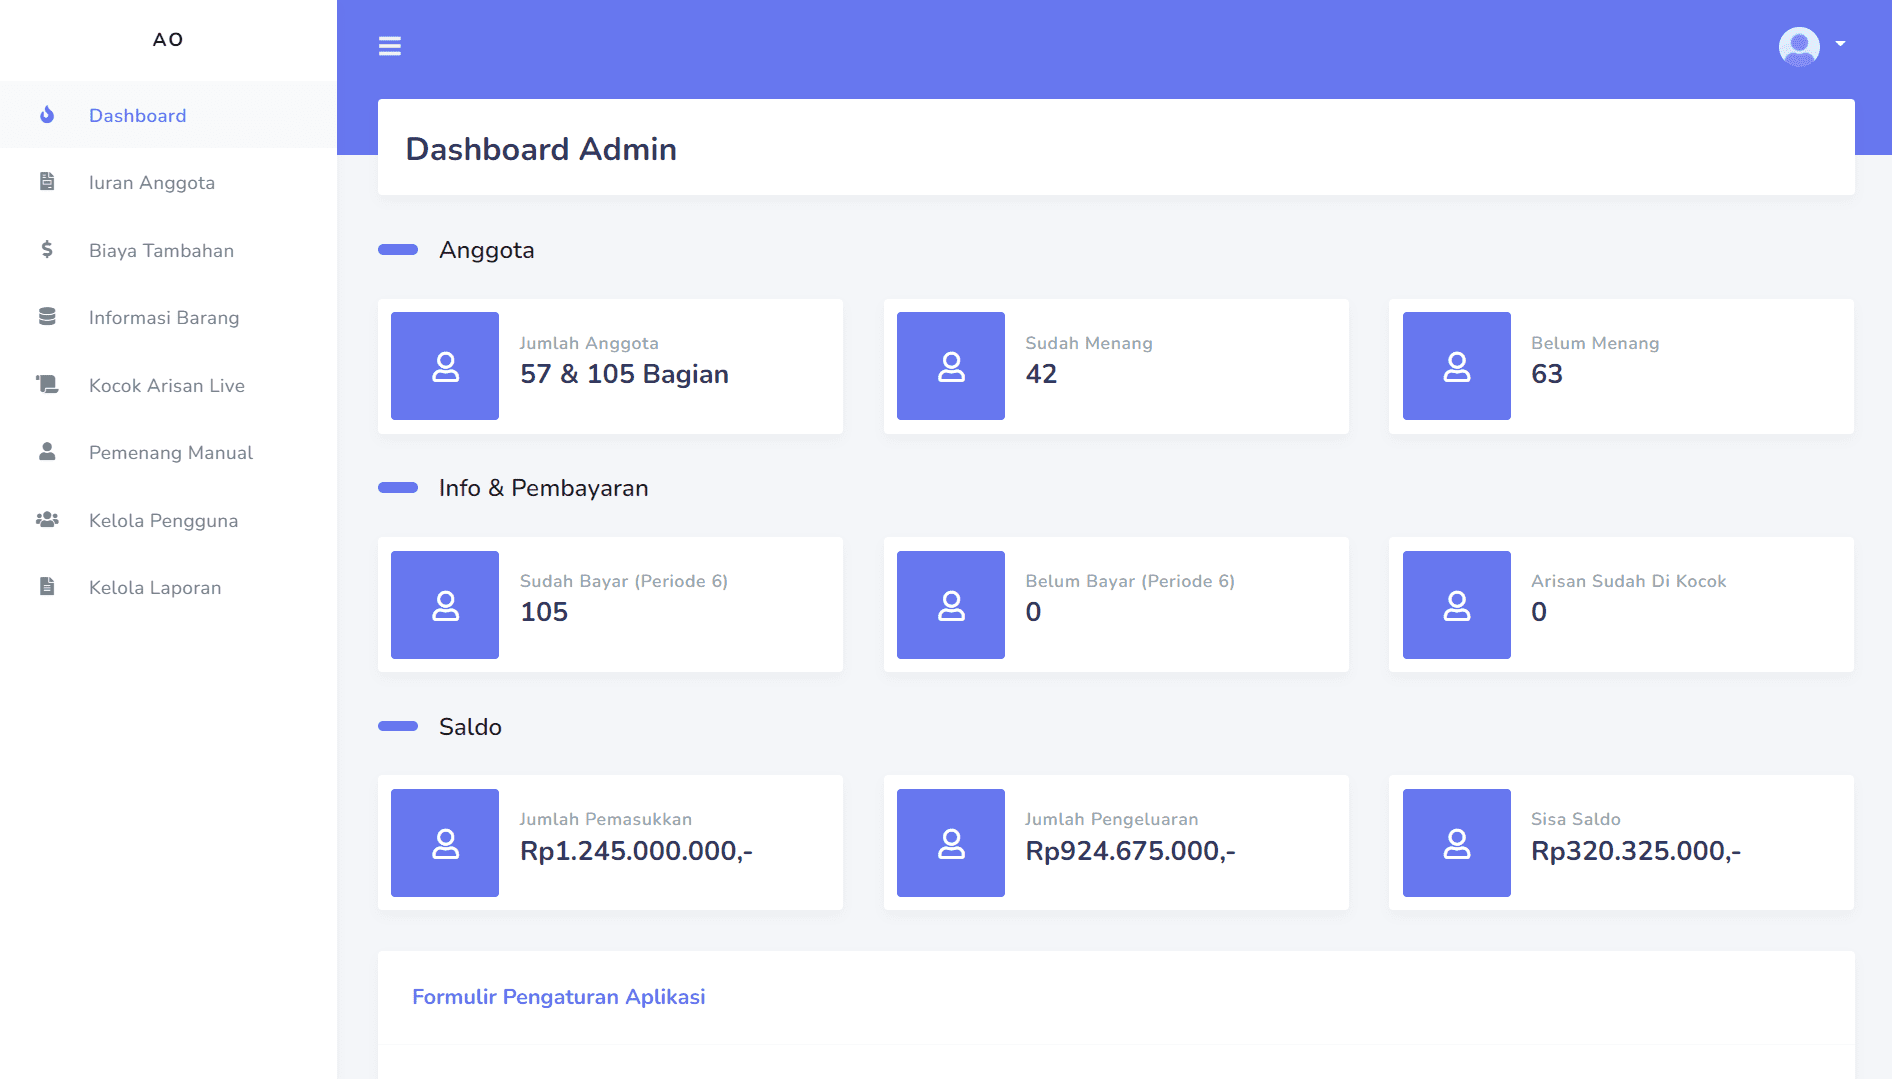Open the user avatar profile dropdown
The image size is (1892, 1079).
click(x=1798, y=46)
